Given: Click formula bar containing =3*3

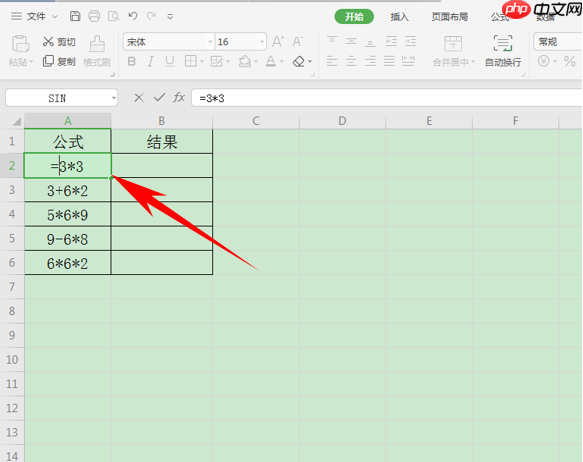Looking at the screenshot, I should (x=387, y=98).
